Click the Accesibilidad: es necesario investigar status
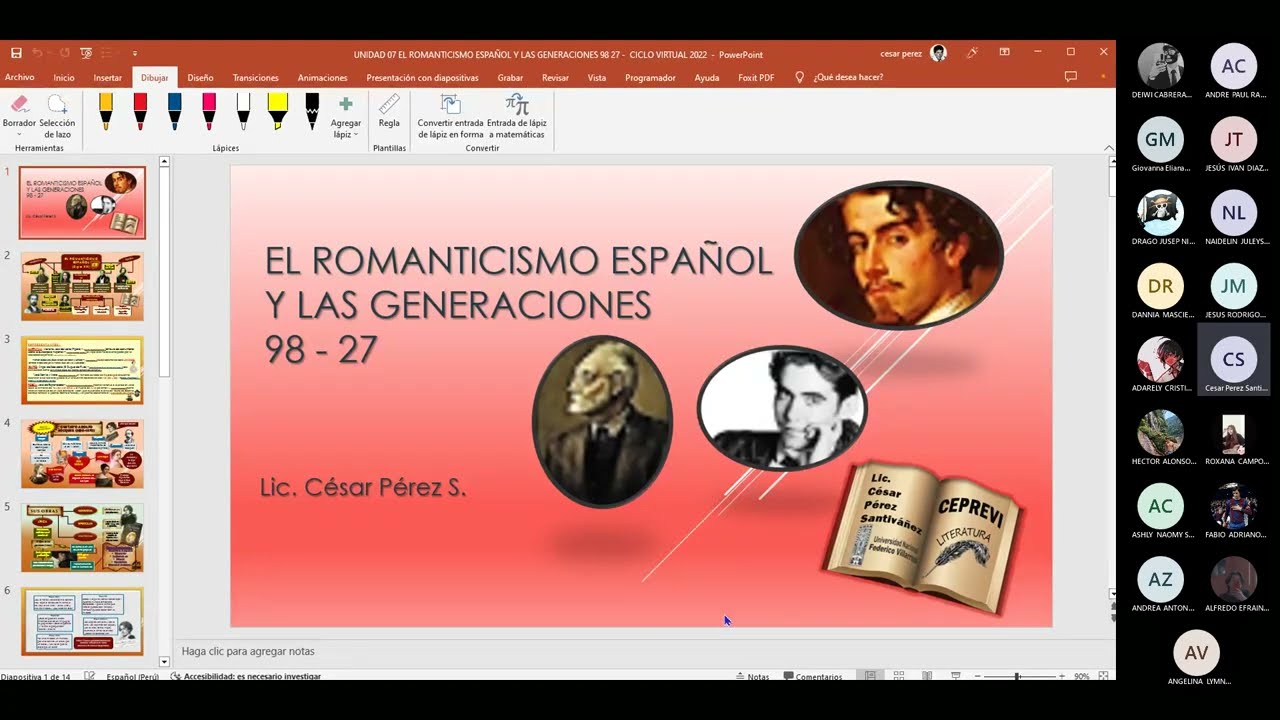Viewport: 1280px width, 720px height. click(246, 676)
